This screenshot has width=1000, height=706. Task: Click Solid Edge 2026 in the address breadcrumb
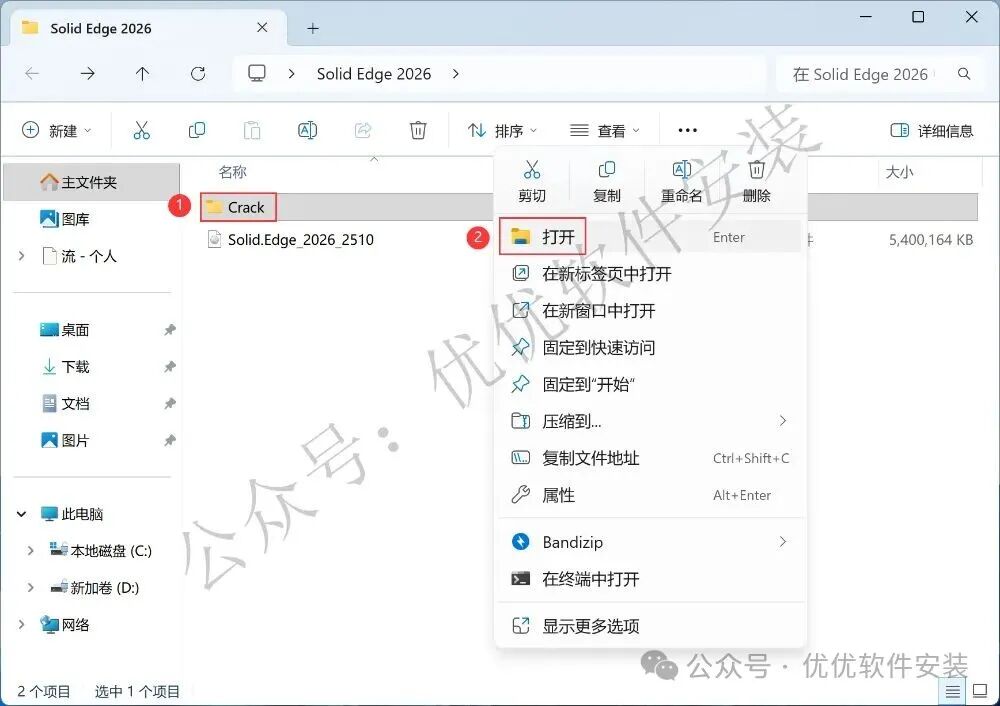(374, 74)
